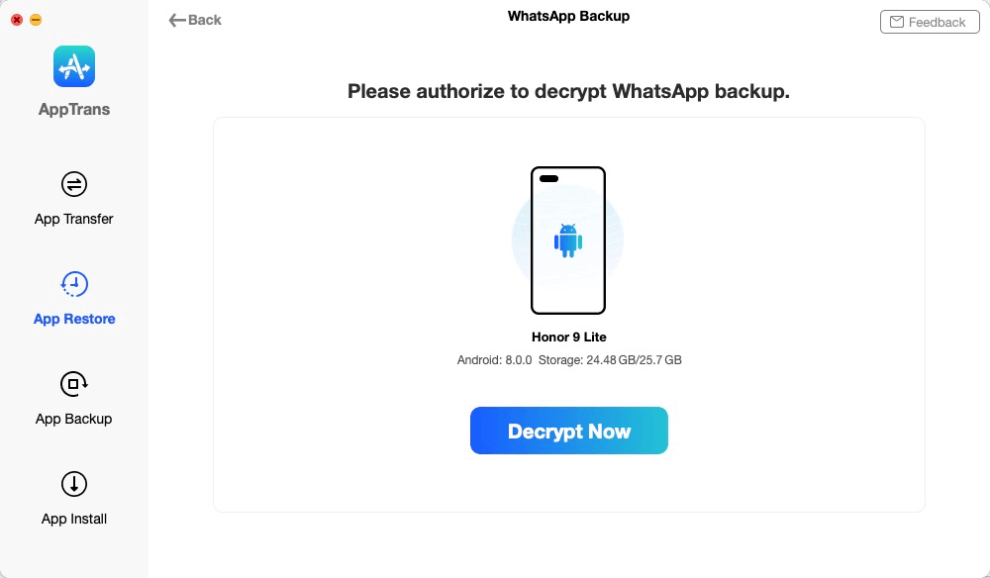
Task: Click the Android robot icon
Action: pyautogui.click(x=568, y=240)
